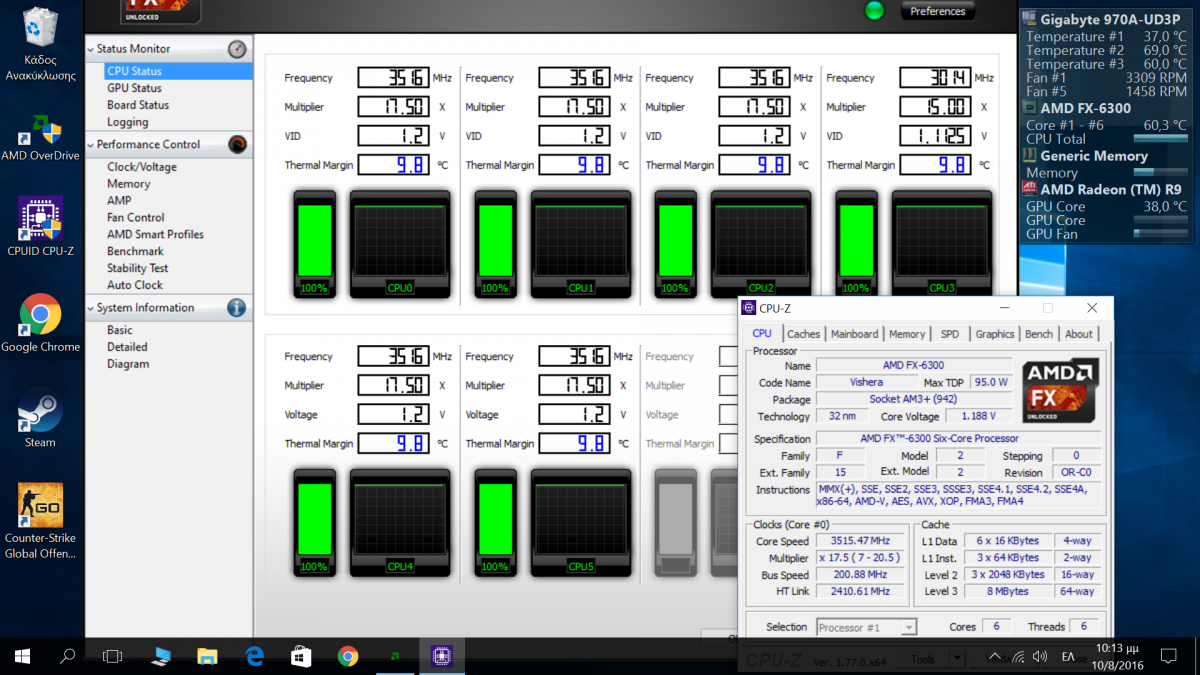
Task: Click the Memory usage bar in gadget
Action: coord(1160,173)
